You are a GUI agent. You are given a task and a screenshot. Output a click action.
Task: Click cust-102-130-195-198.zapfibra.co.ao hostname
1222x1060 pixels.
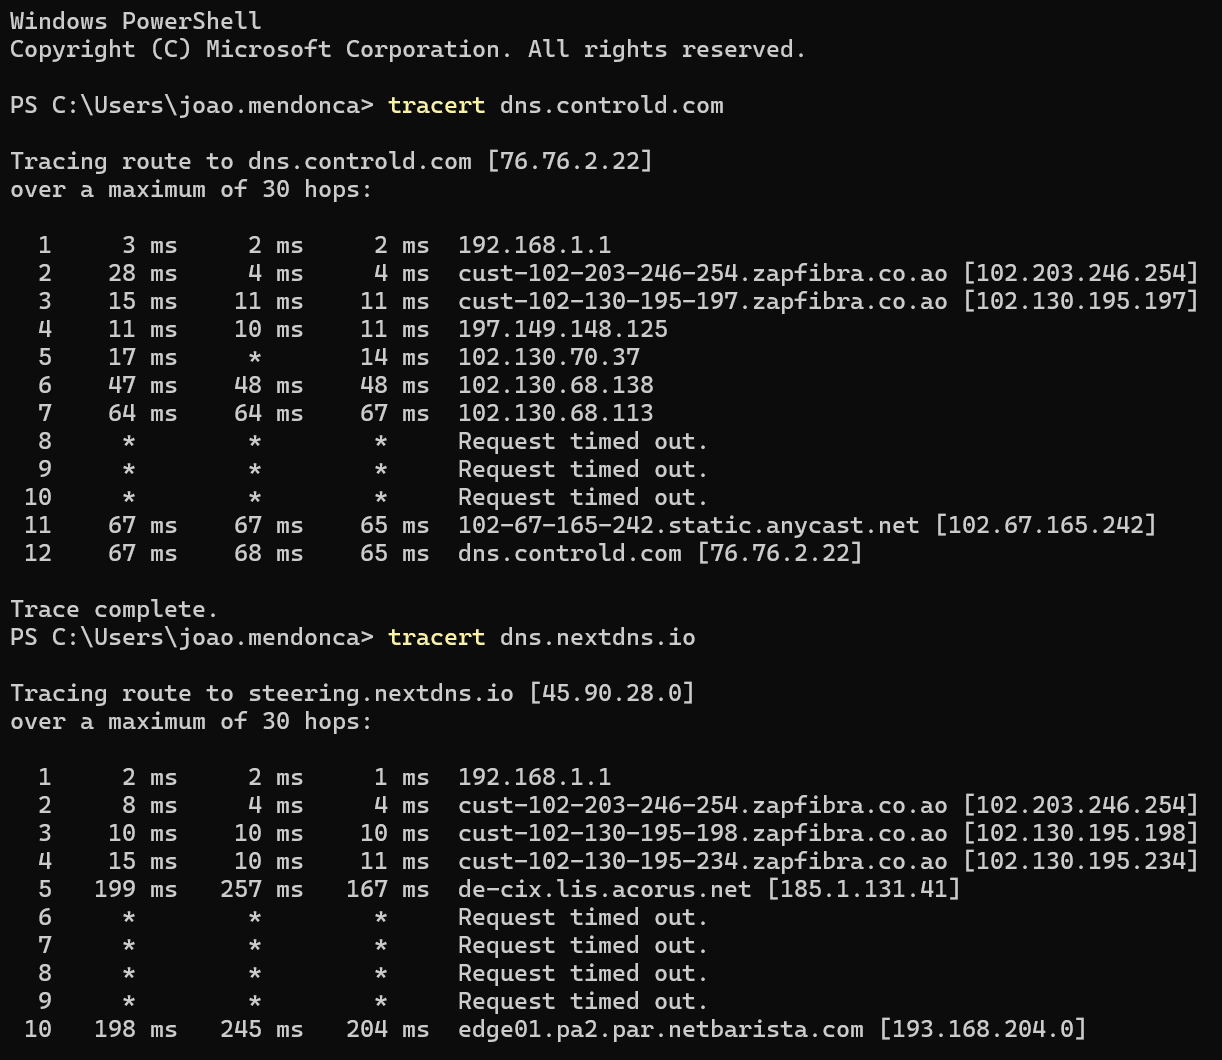(703, 834)
